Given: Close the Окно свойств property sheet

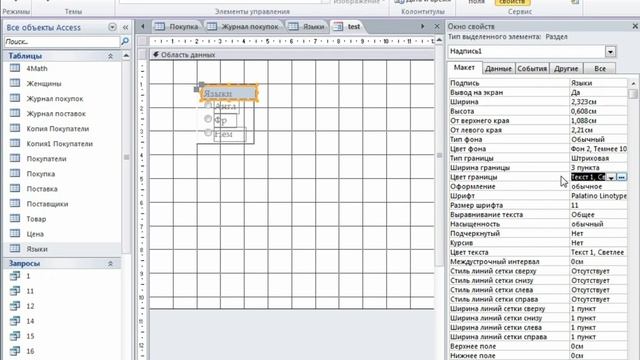Looking at the screenshot, I should pos(635,26).
